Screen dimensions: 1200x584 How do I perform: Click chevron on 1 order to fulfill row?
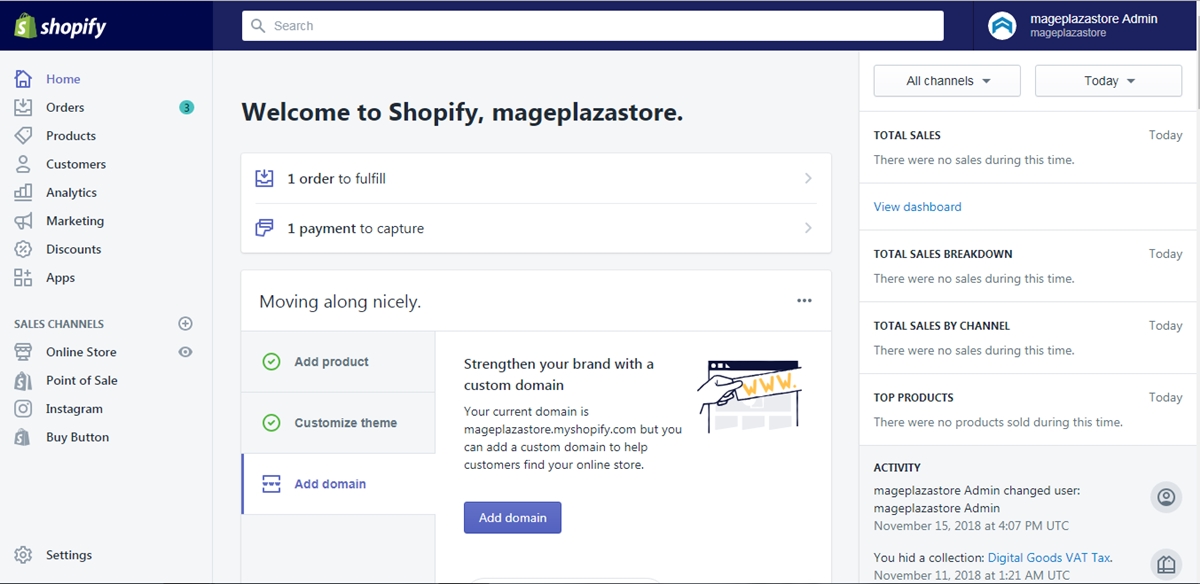pos(808,178)
